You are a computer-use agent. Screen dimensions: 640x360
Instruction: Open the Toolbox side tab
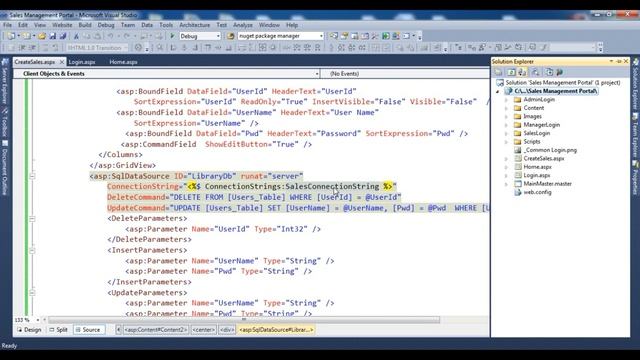(5, 122)
